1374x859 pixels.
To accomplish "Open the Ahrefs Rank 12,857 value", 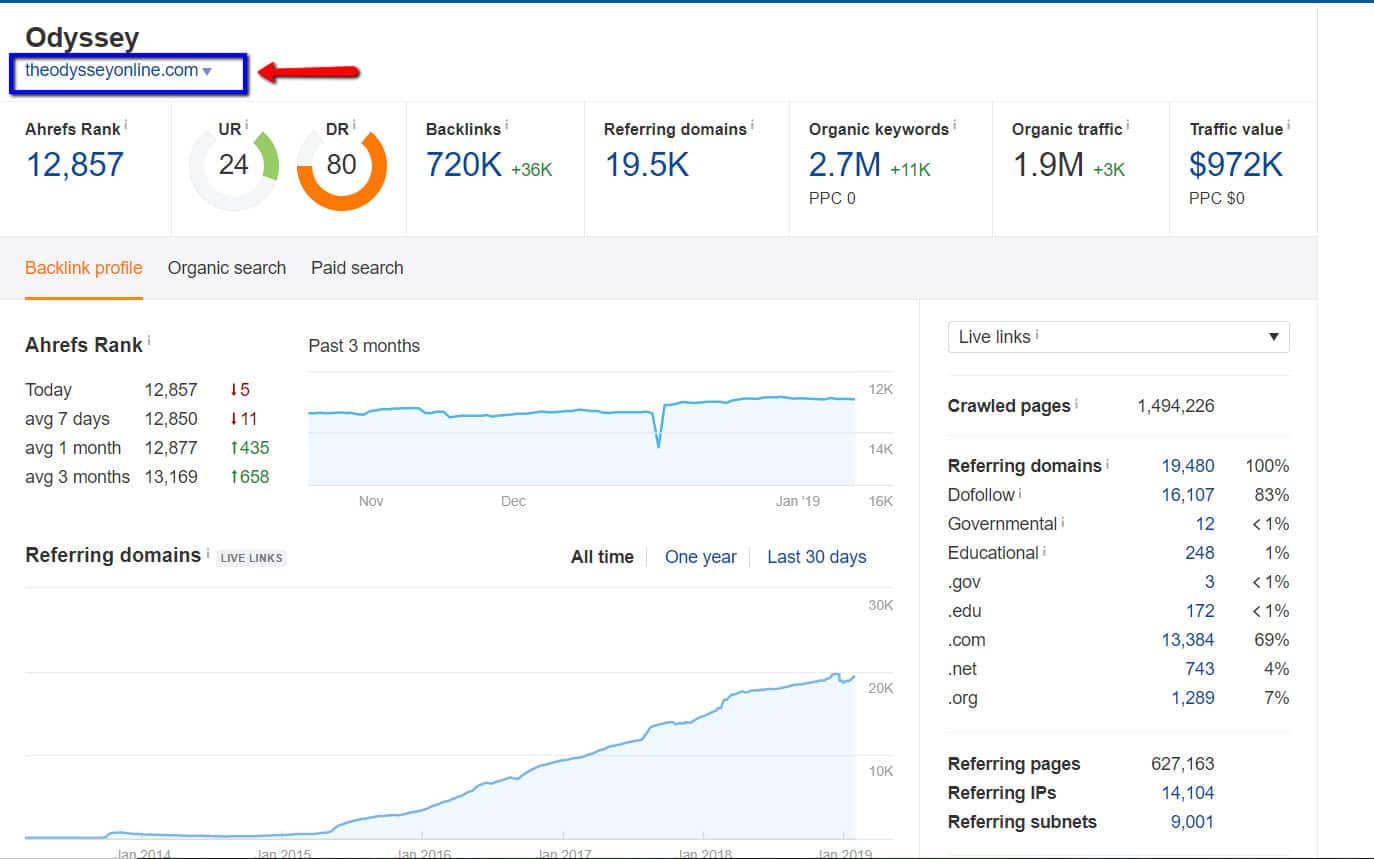I will [x=75, y=164].
